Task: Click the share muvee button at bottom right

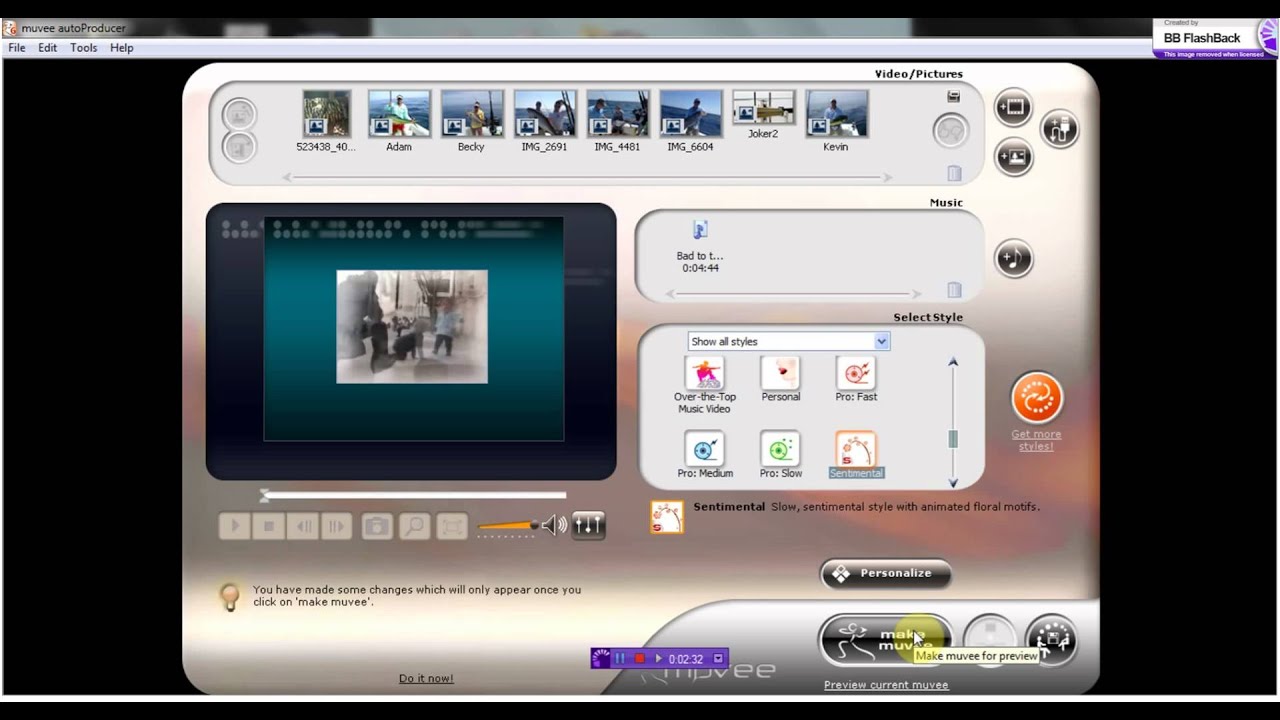Action: pos(1051,640)
